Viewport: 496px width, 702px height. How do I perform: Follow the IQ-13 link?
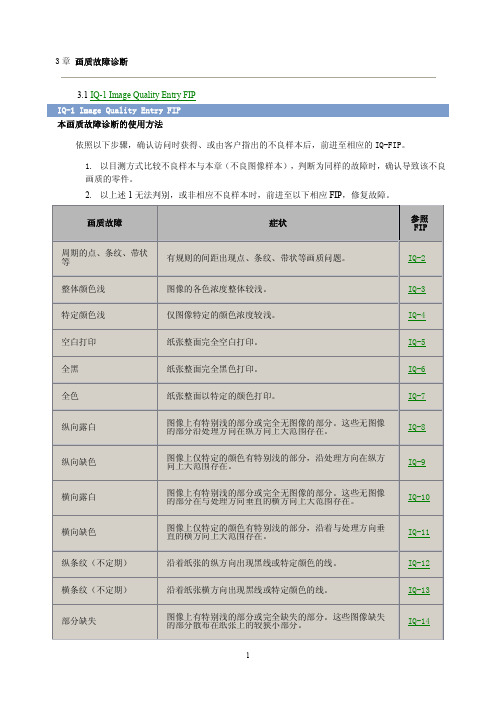point(419,591)
